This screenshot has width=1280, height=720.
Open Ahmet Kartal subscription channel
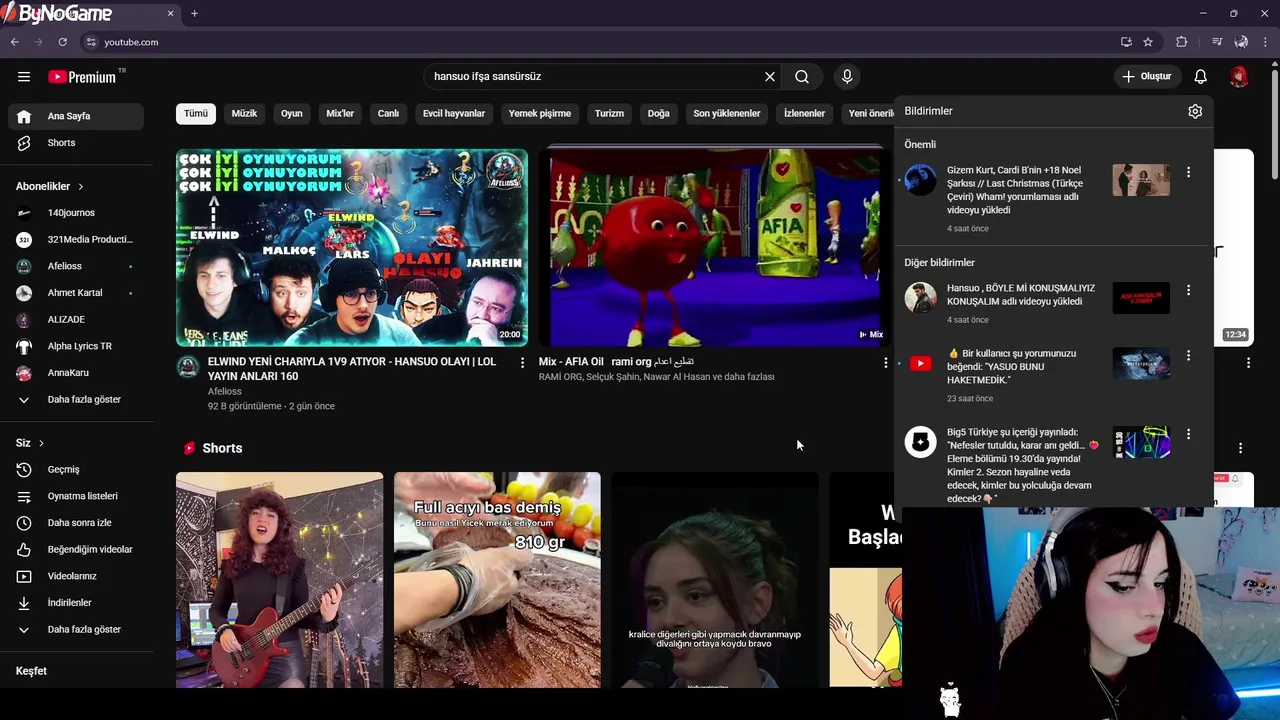click(76, 293)
